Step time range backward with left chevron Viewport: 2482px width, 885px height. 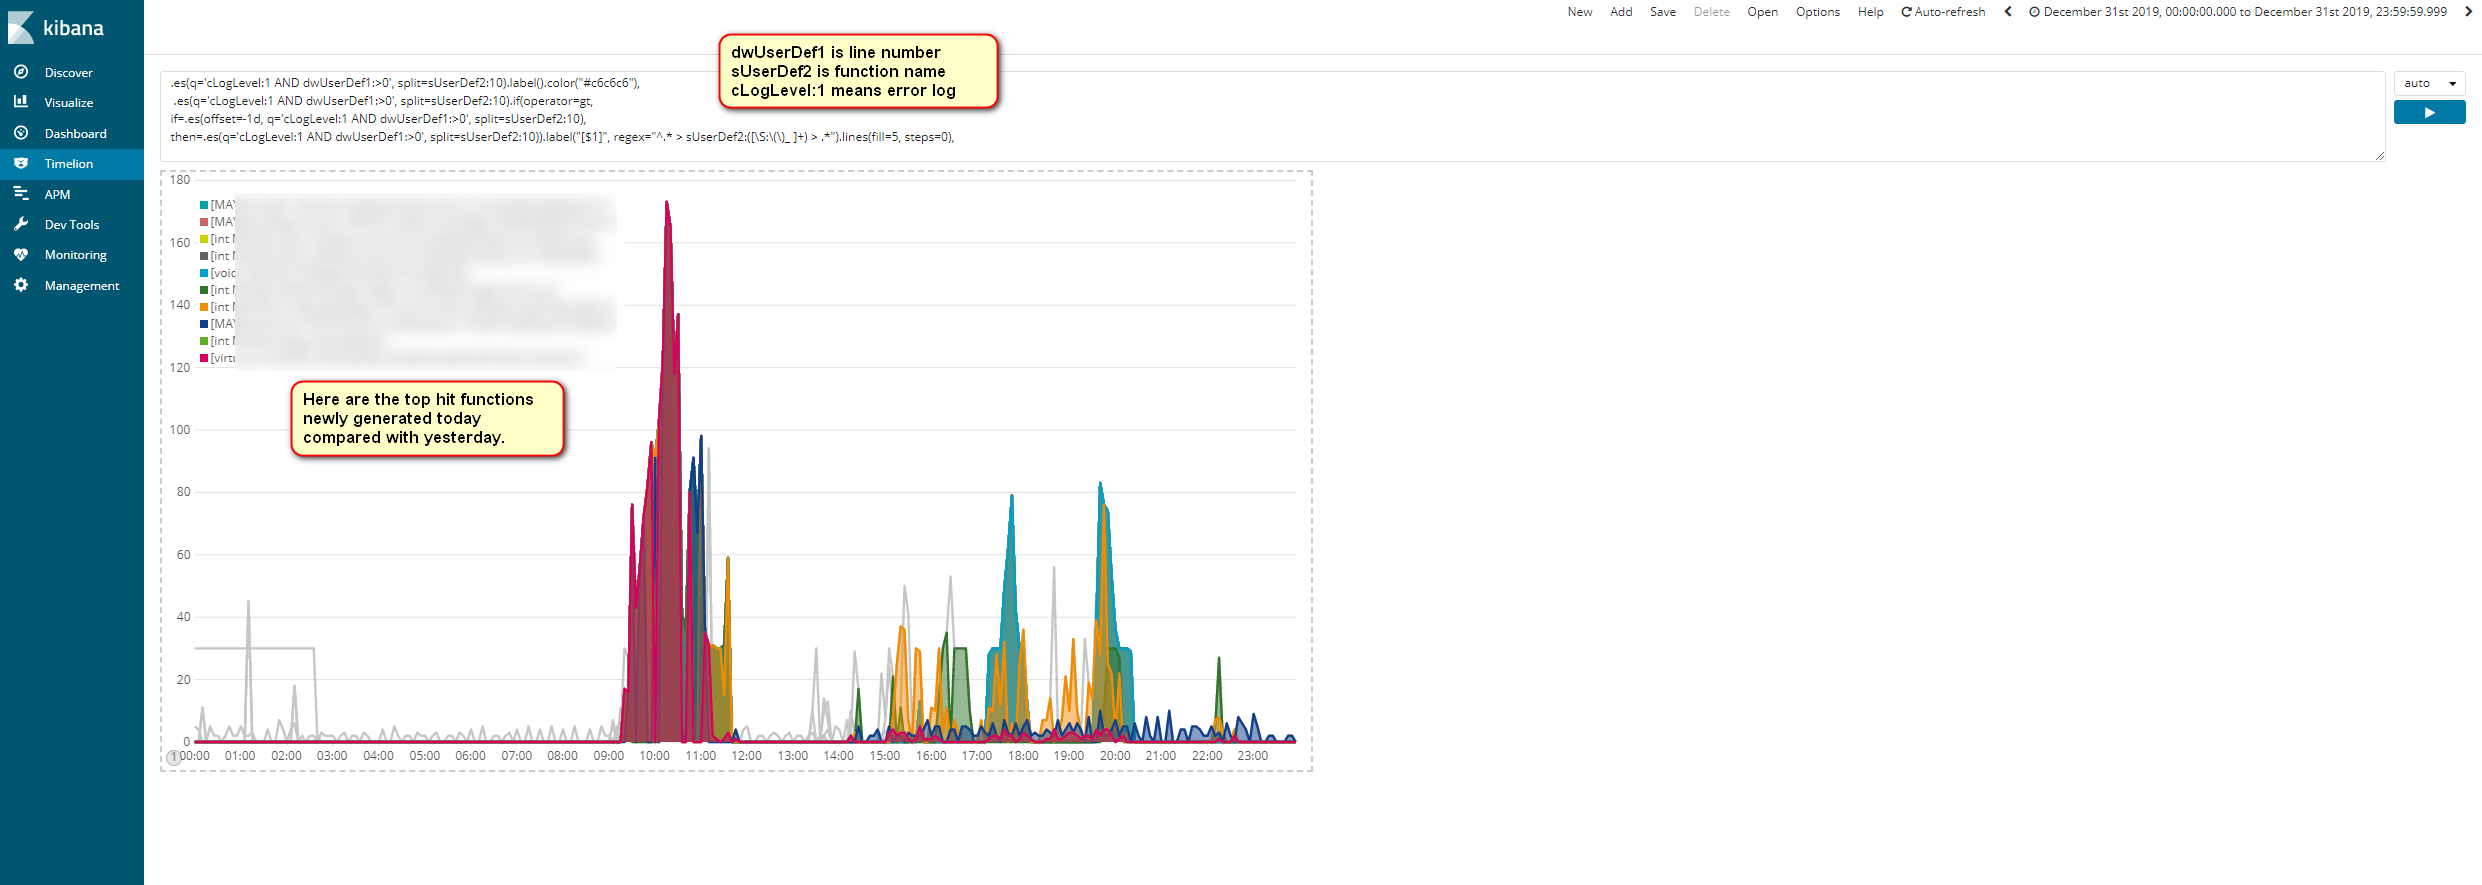click(x=2008, y=12)
